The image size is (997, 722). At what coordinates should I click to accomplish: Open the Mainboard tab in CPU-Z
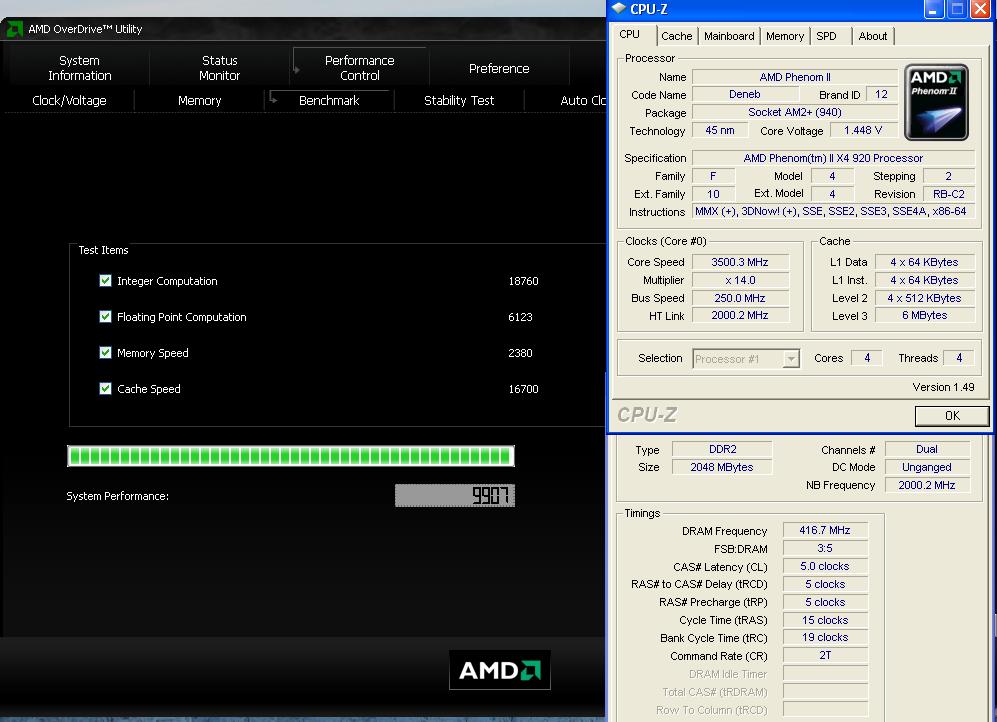point(729,36)
